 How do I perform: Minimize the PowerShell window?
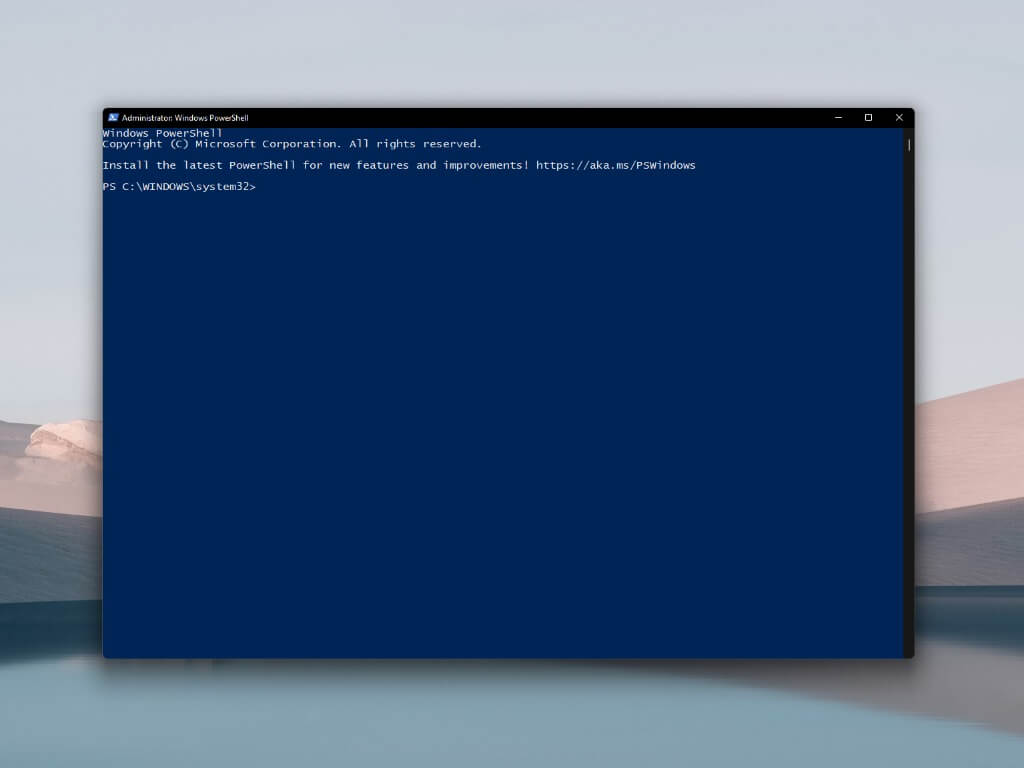838,117
